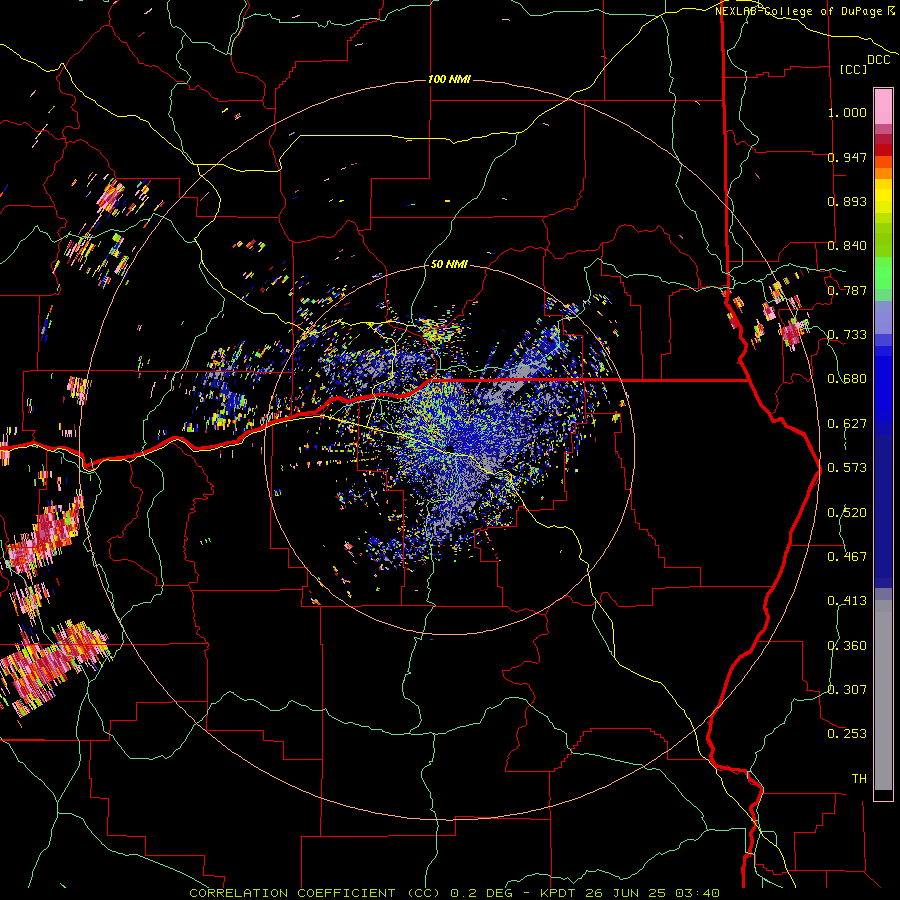
Task: Click the 0.467 color scale value
Action: [x=847, y=557]
